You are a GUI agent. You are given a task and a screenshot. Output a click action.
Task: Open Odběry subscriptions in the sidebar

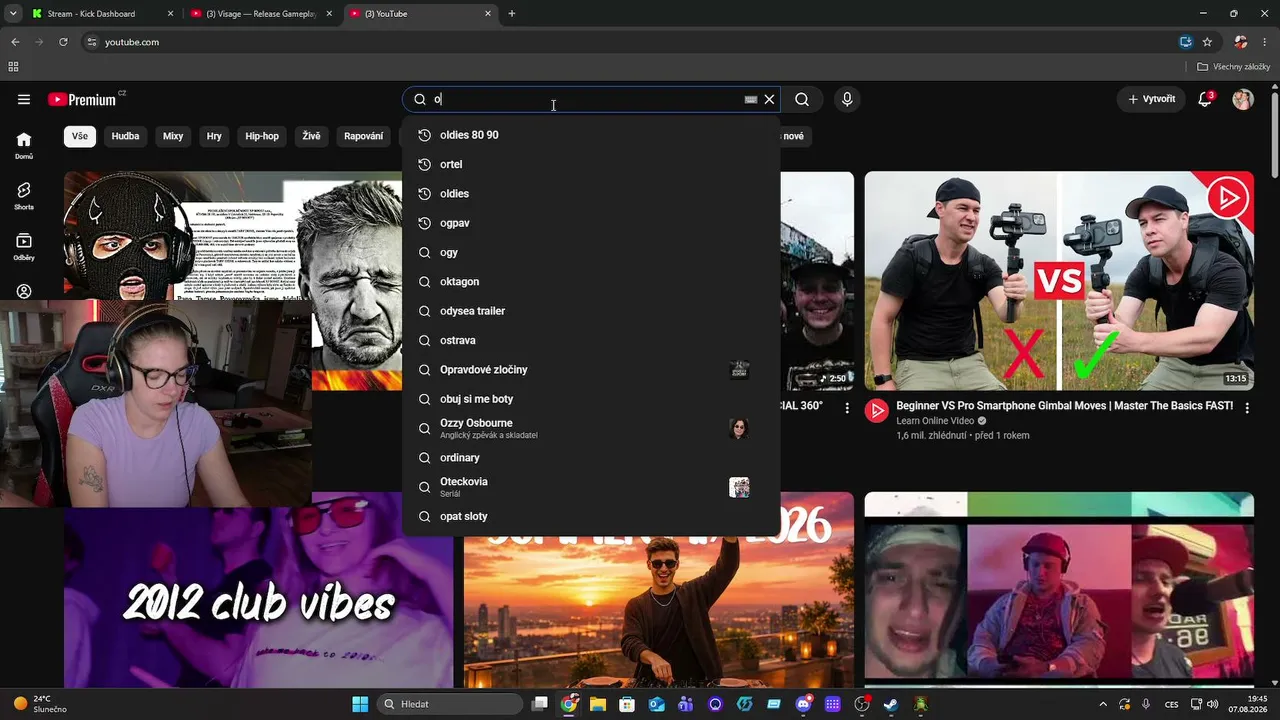[24, 247]
